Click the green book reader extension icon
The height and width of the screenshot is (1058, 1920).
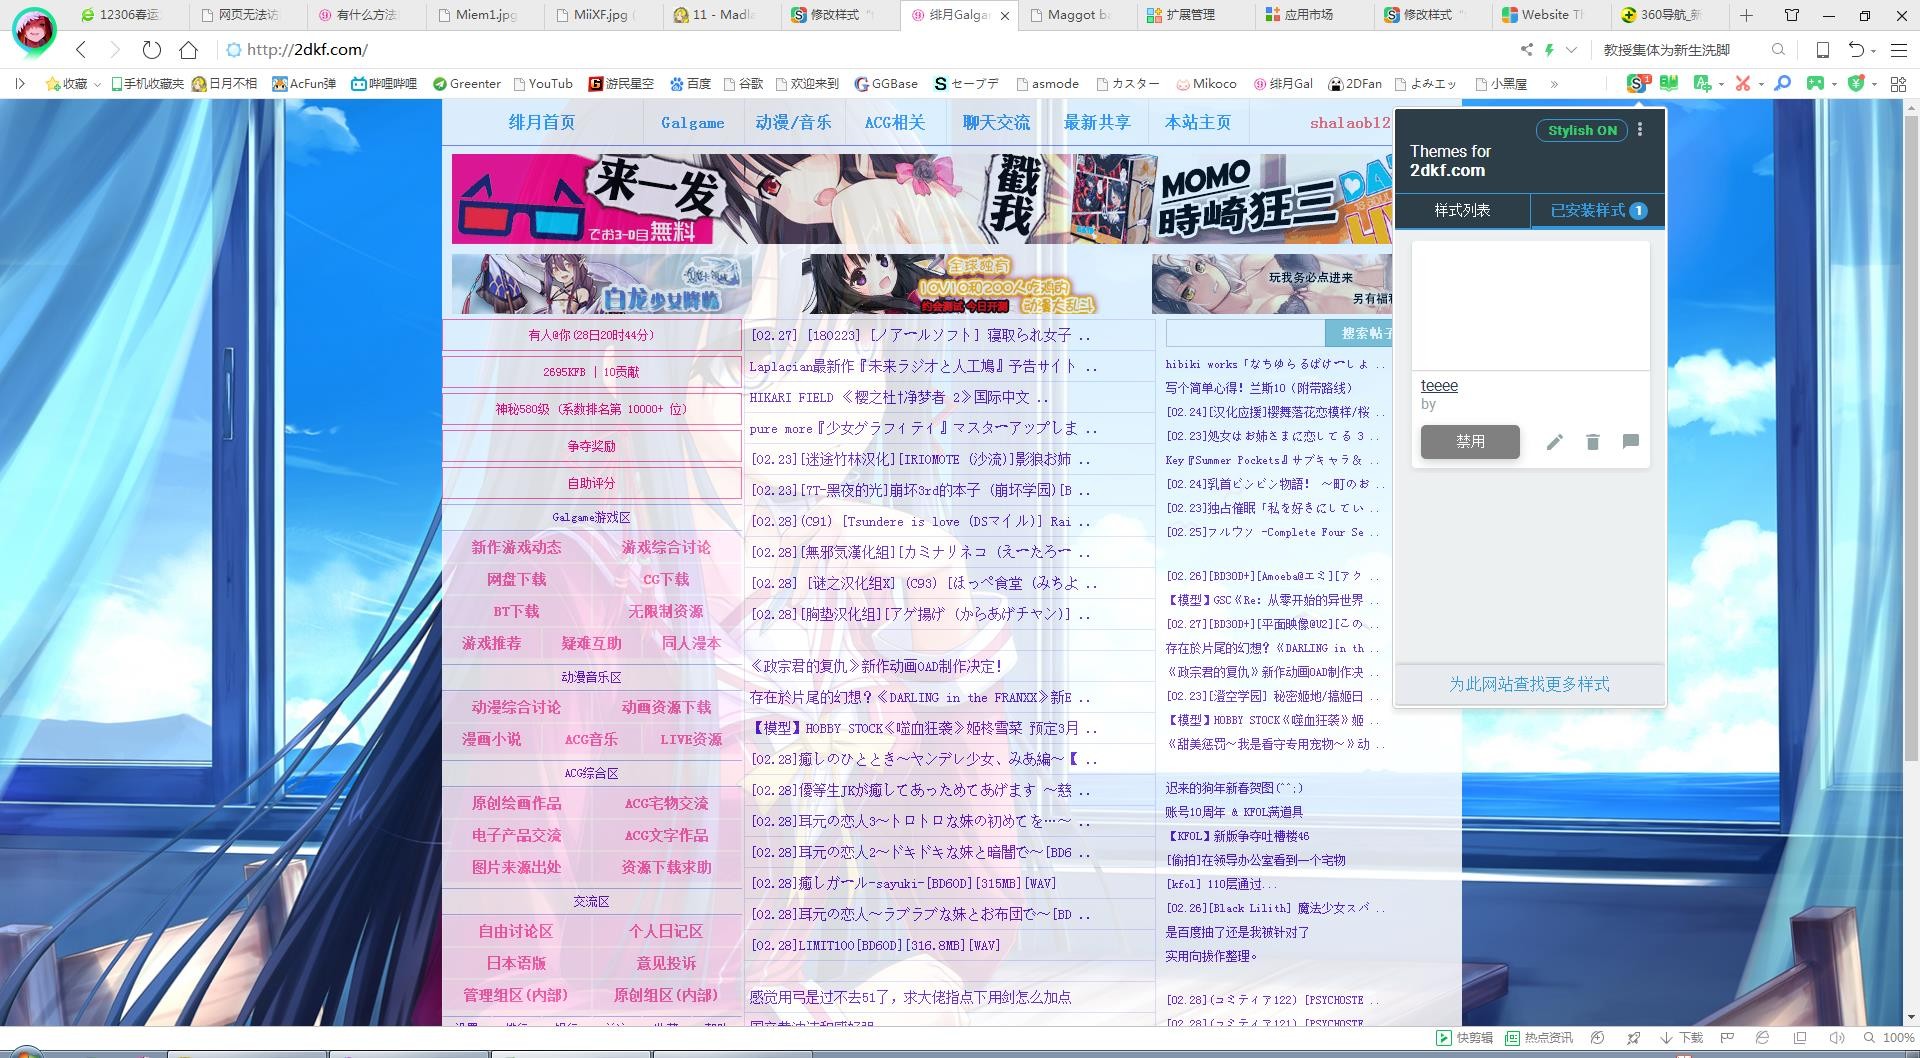tap(1668, 84)
